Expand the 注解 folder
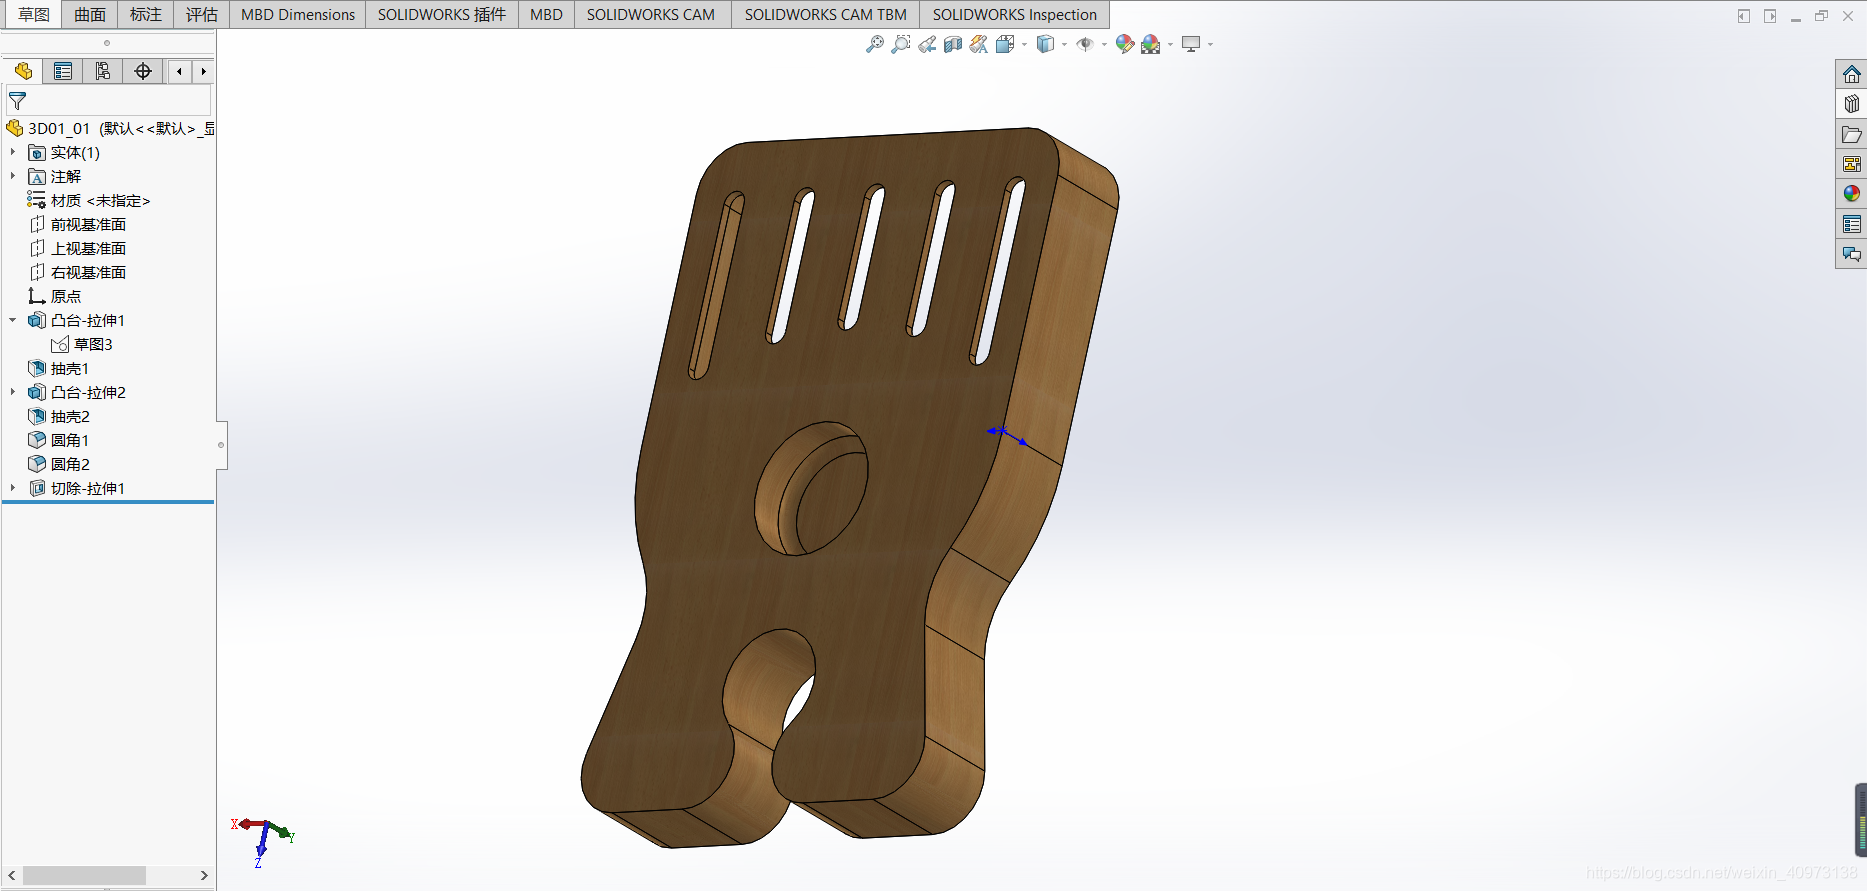This screenshot has width=1867, height=891. click(13, 176)
